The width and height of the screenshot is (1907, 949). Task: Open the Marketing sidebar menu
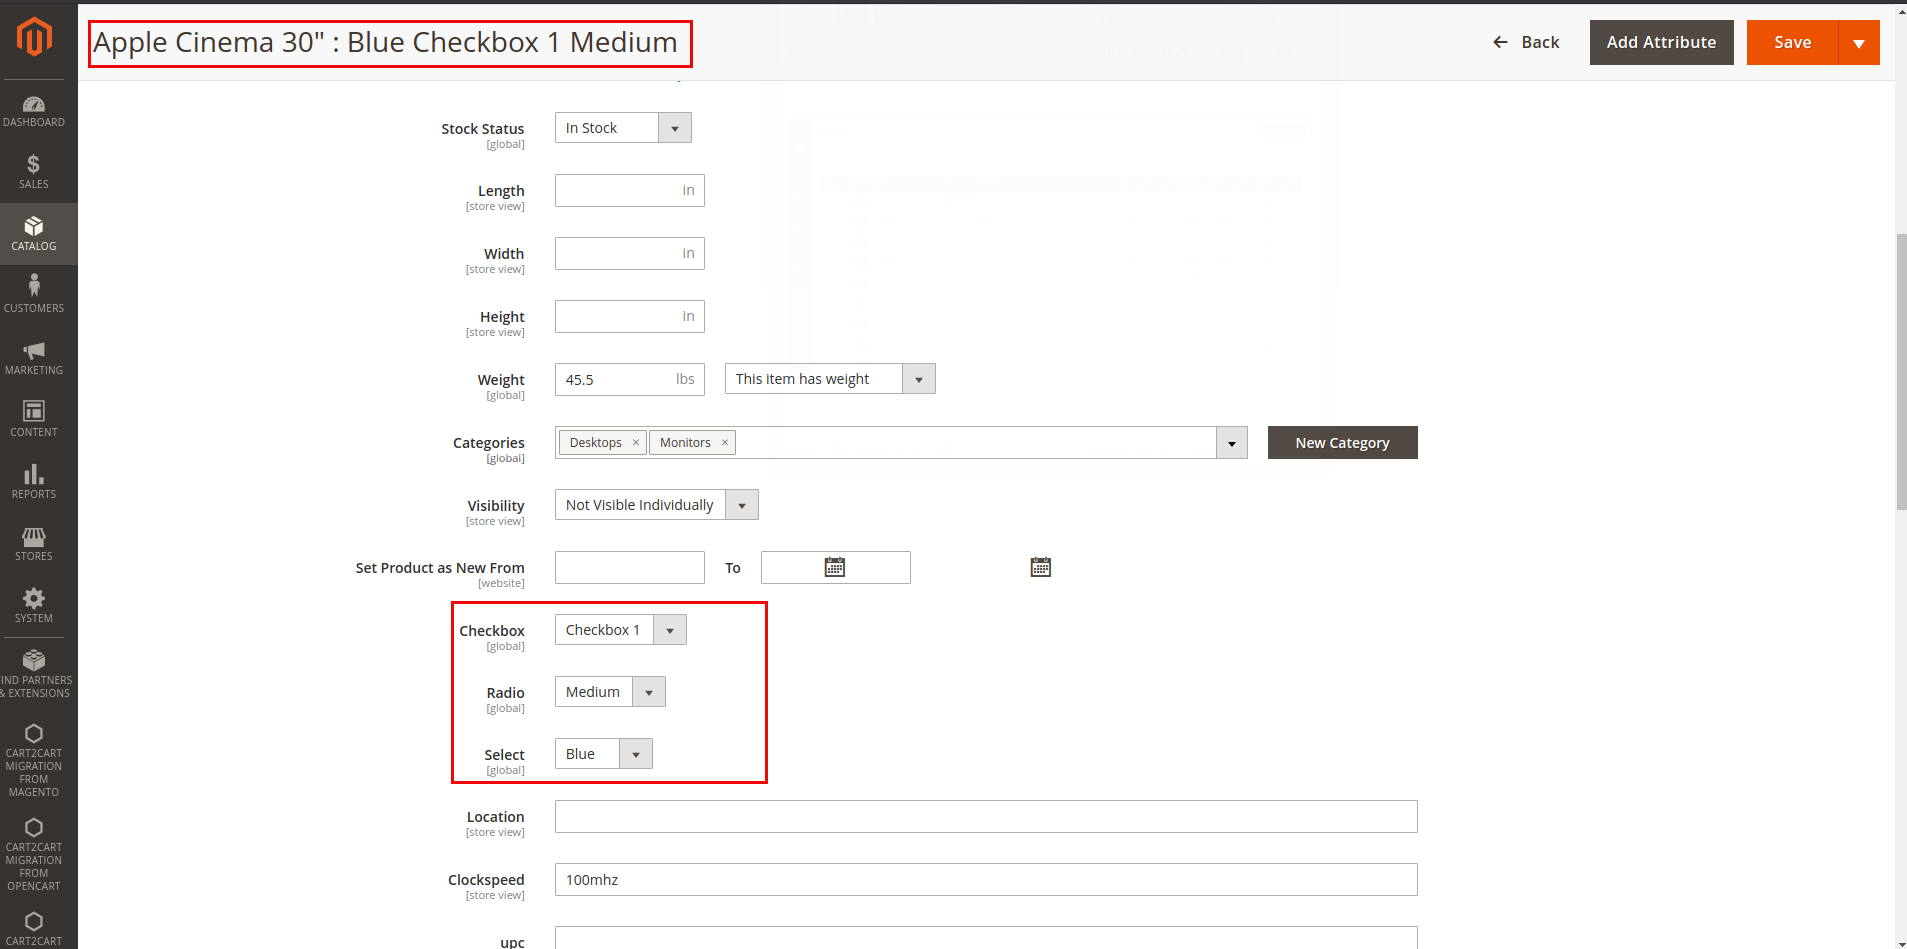34,358
